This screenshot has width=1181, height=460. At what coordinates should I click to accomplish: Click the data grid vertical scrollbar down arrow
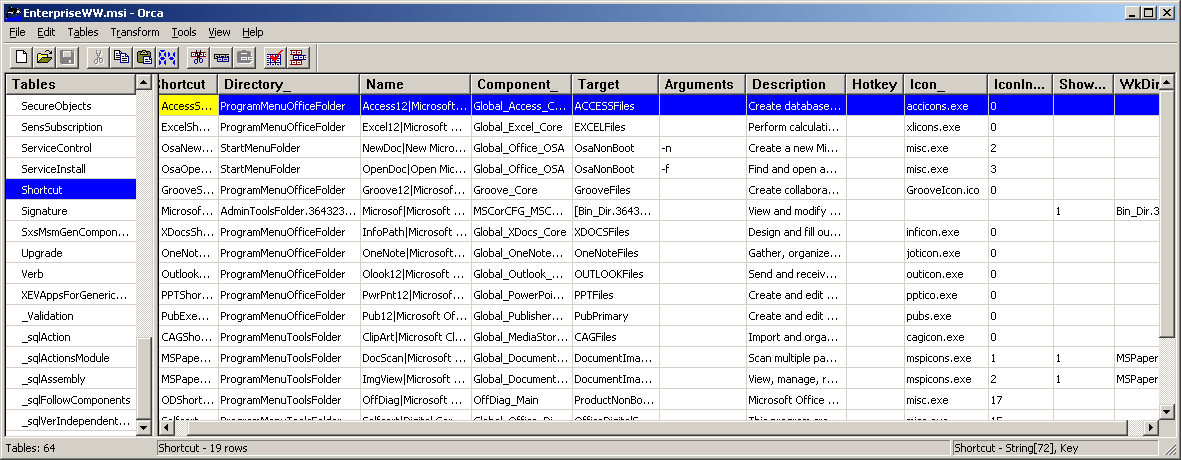click(x=1166, y=411)
